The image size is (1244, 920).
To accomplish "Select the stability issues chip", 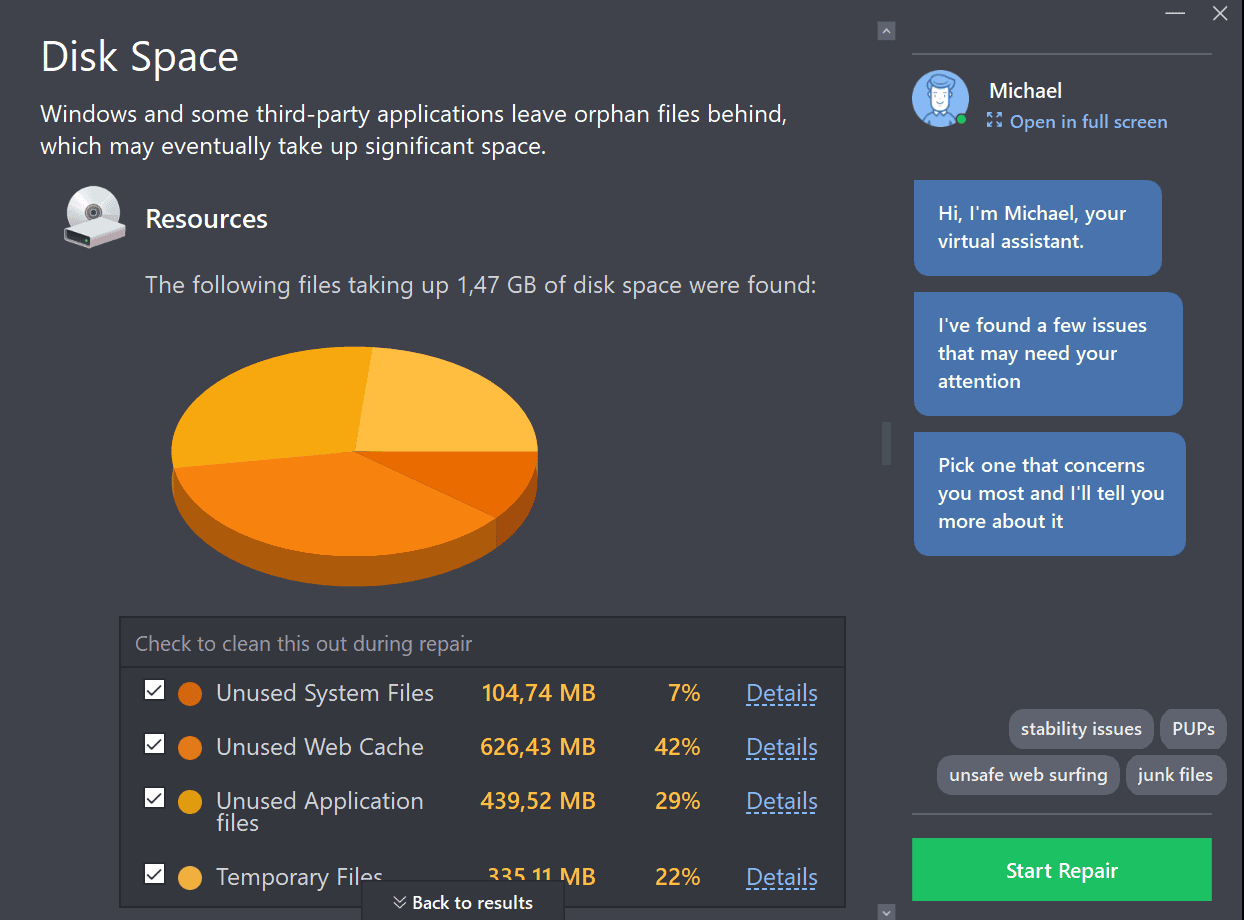I will pos(1081,729).
